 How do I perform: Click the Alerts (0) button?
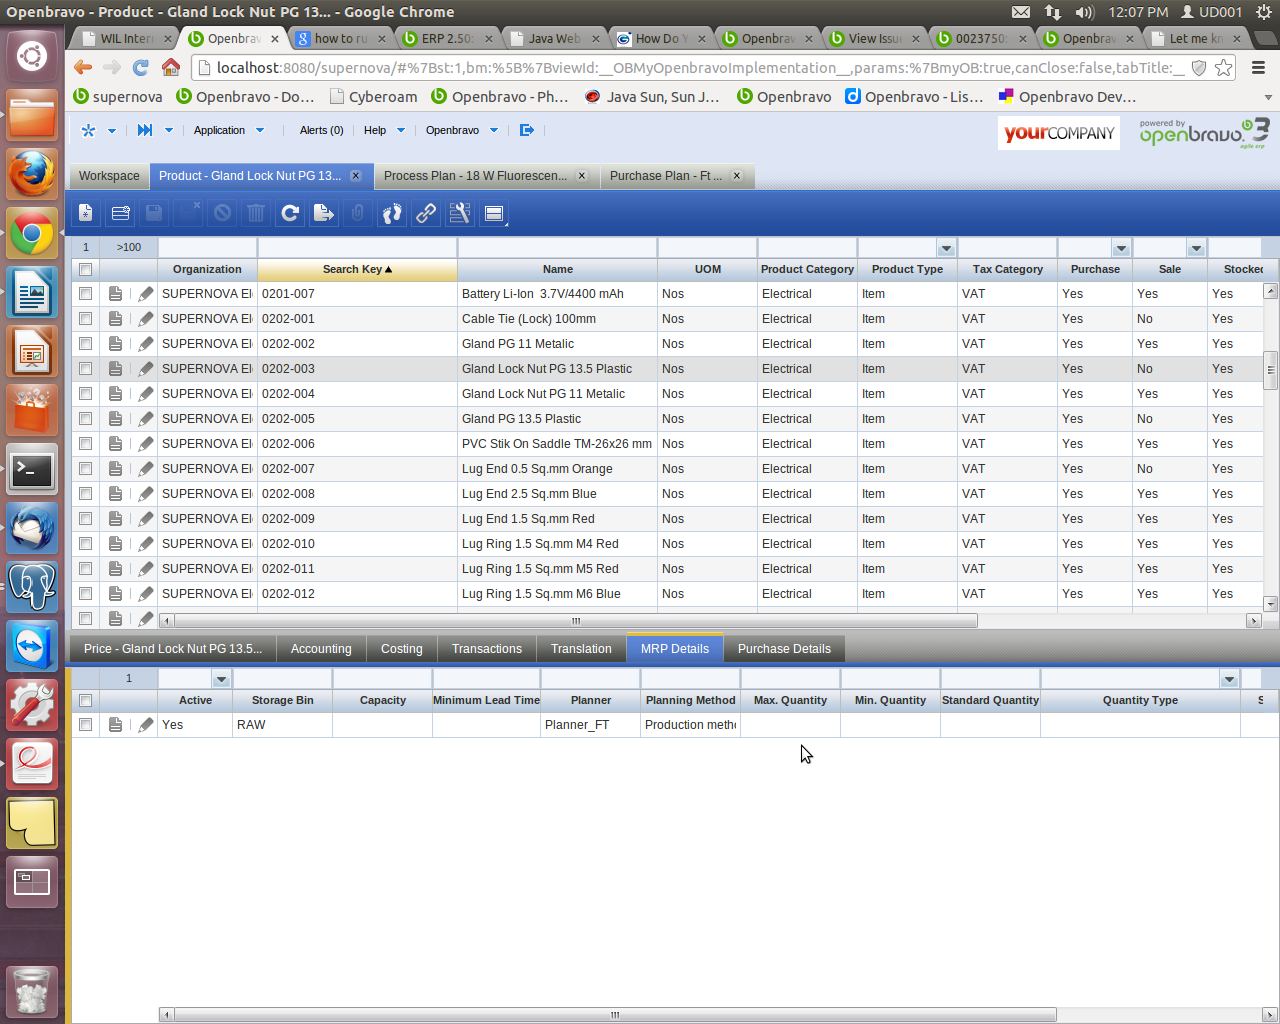[321, 130]
